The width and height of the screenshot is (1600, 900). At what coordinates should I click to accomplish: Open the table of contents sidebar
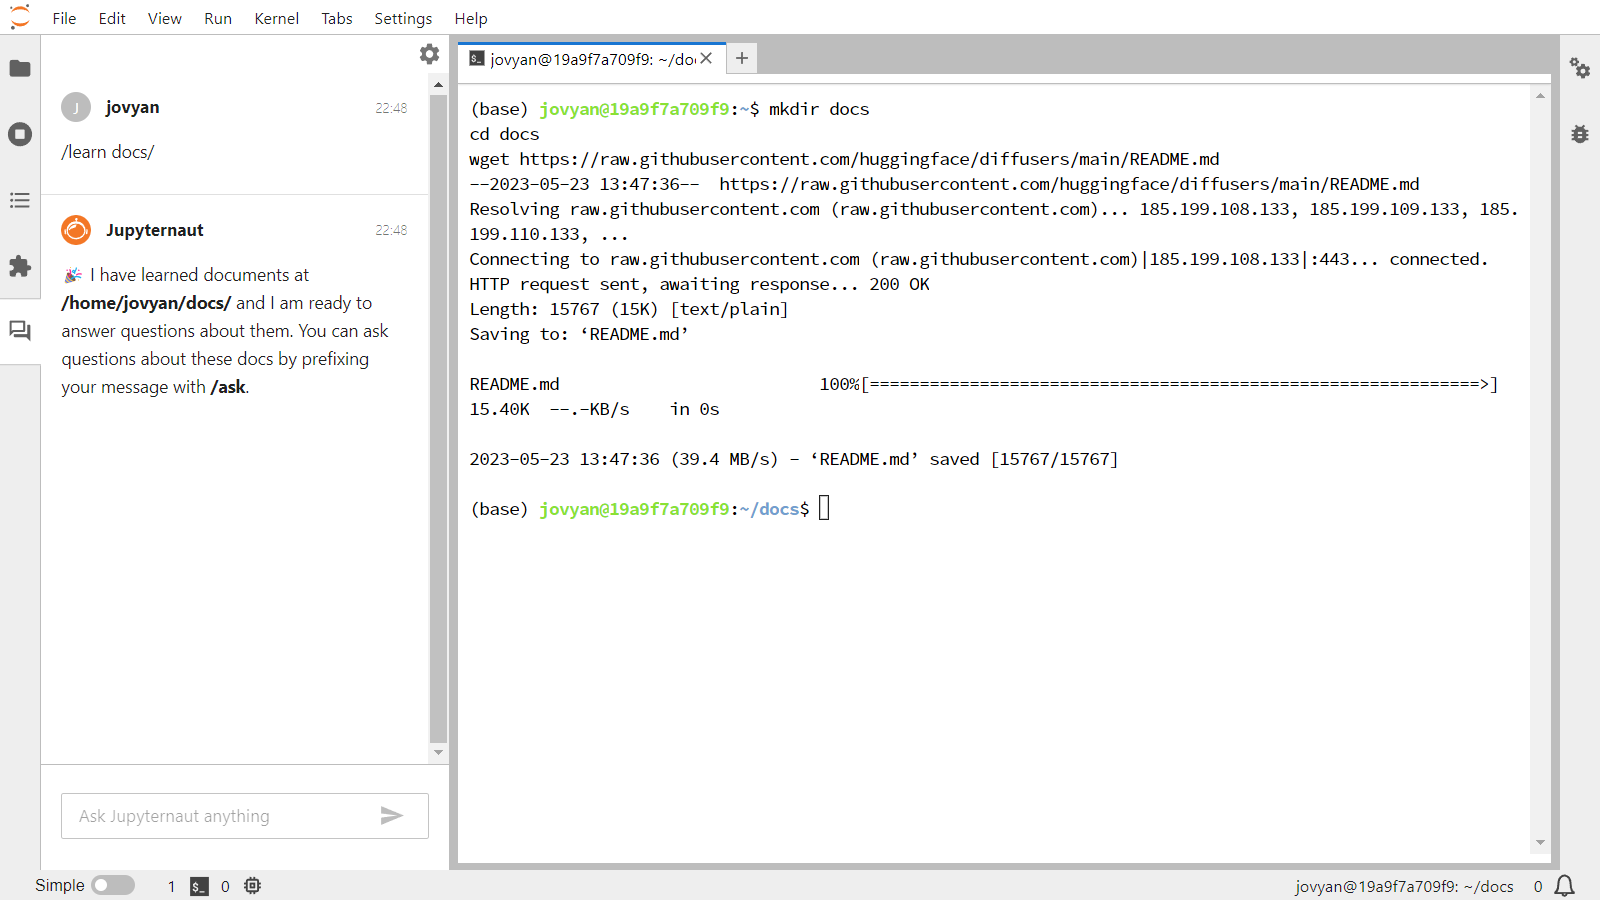click(20, 200)
